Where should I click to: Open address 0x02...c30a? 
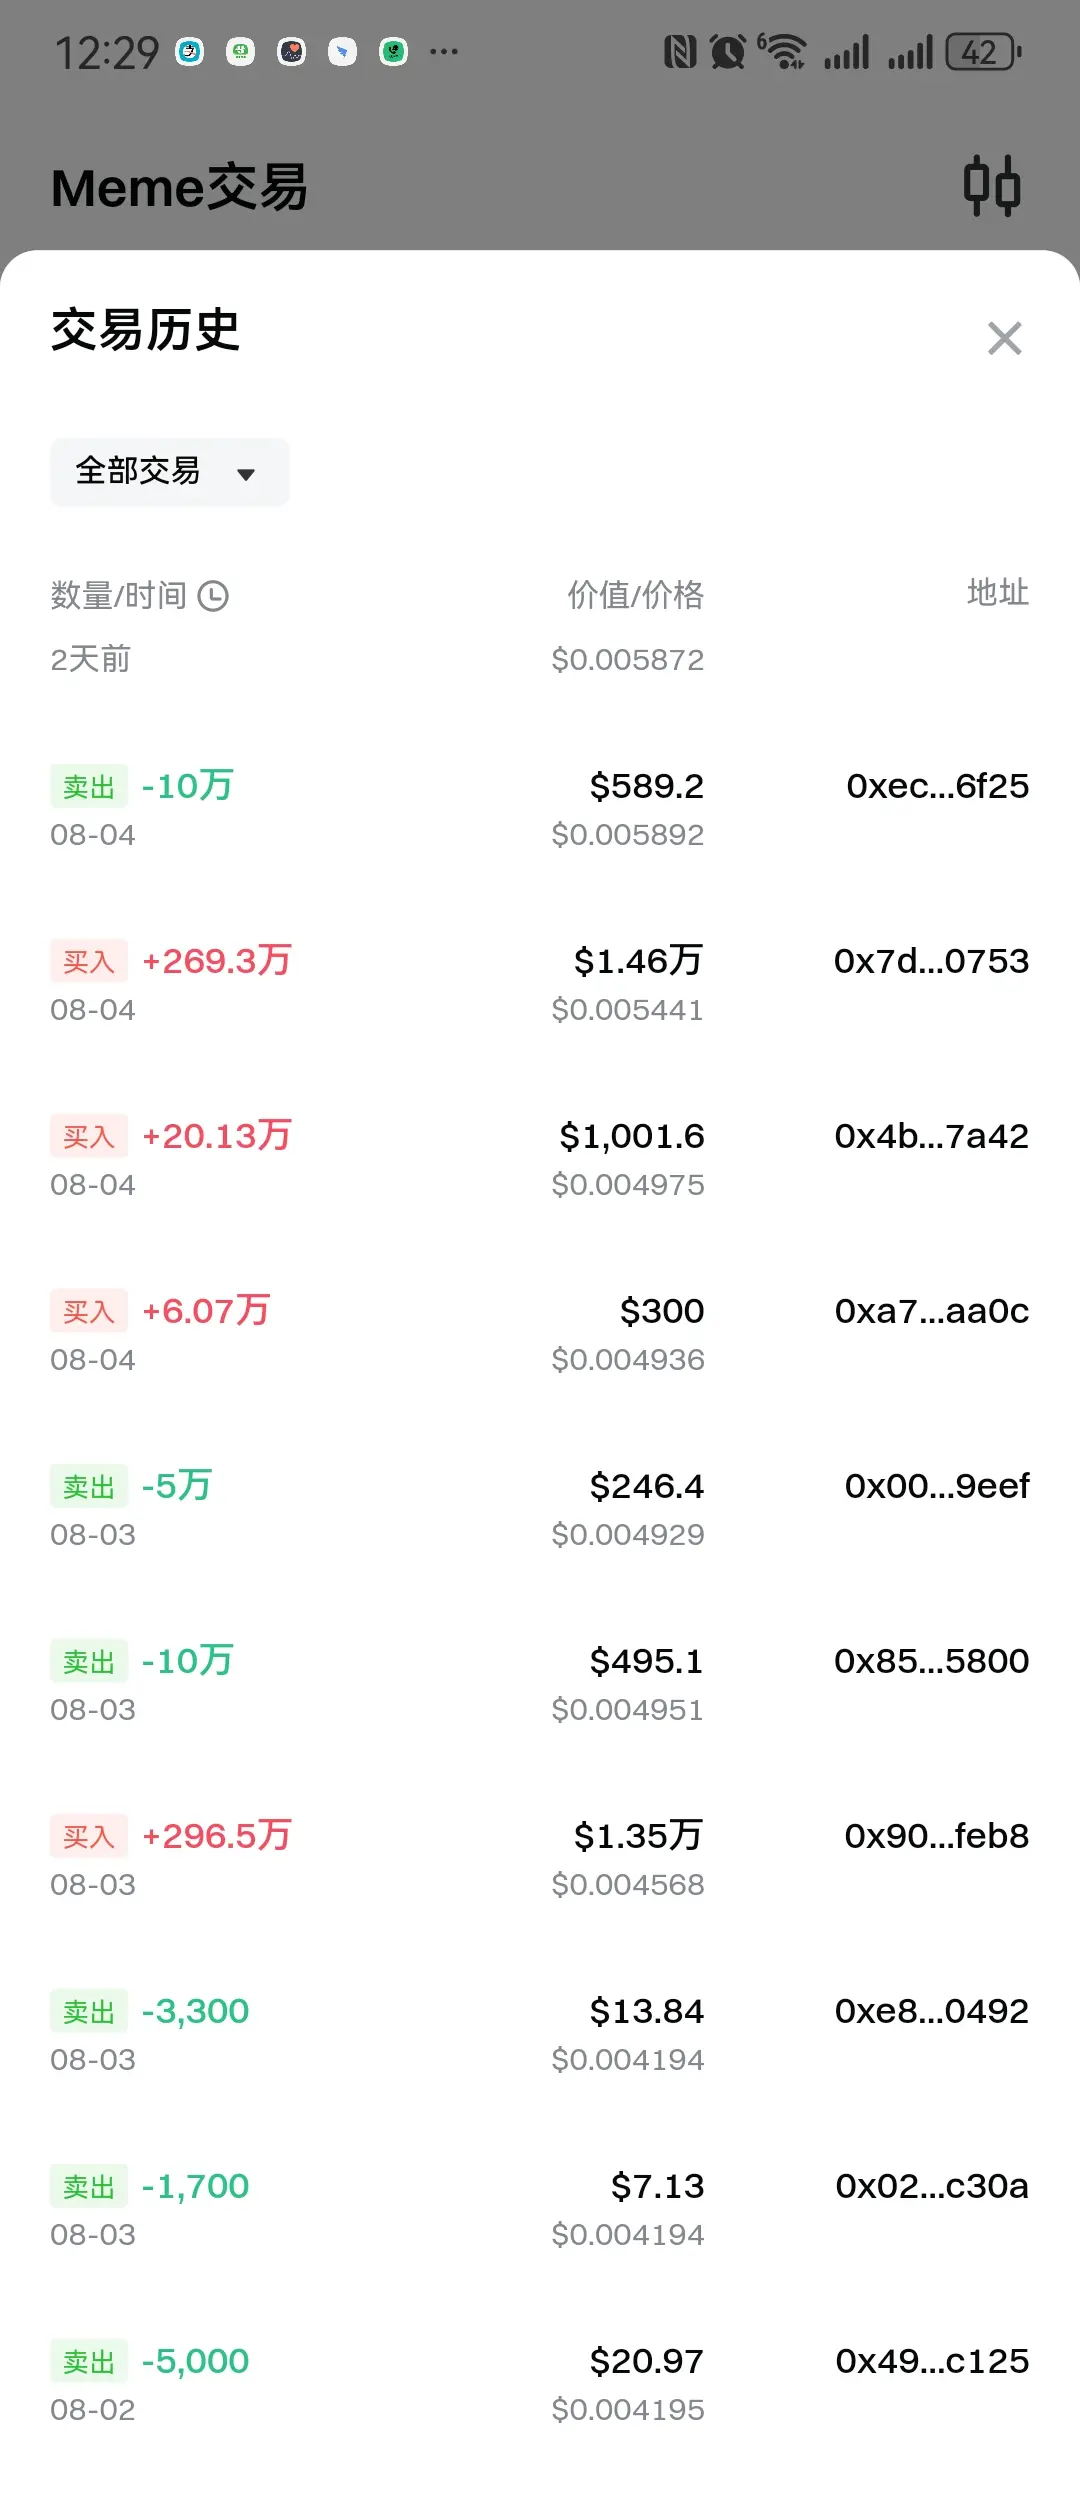[x=932, y=2186]
